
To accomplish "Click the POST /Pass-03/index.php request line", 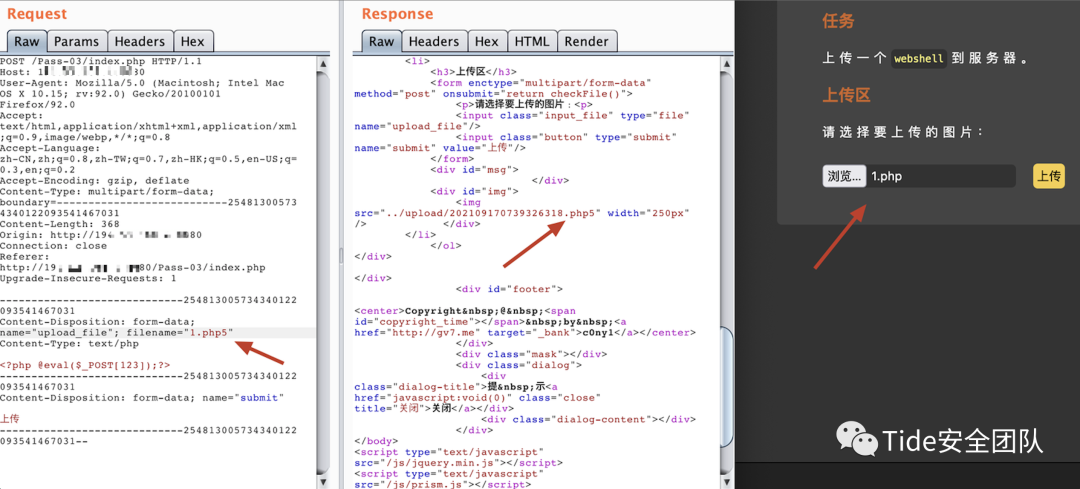I will click(x=101, y=61).
